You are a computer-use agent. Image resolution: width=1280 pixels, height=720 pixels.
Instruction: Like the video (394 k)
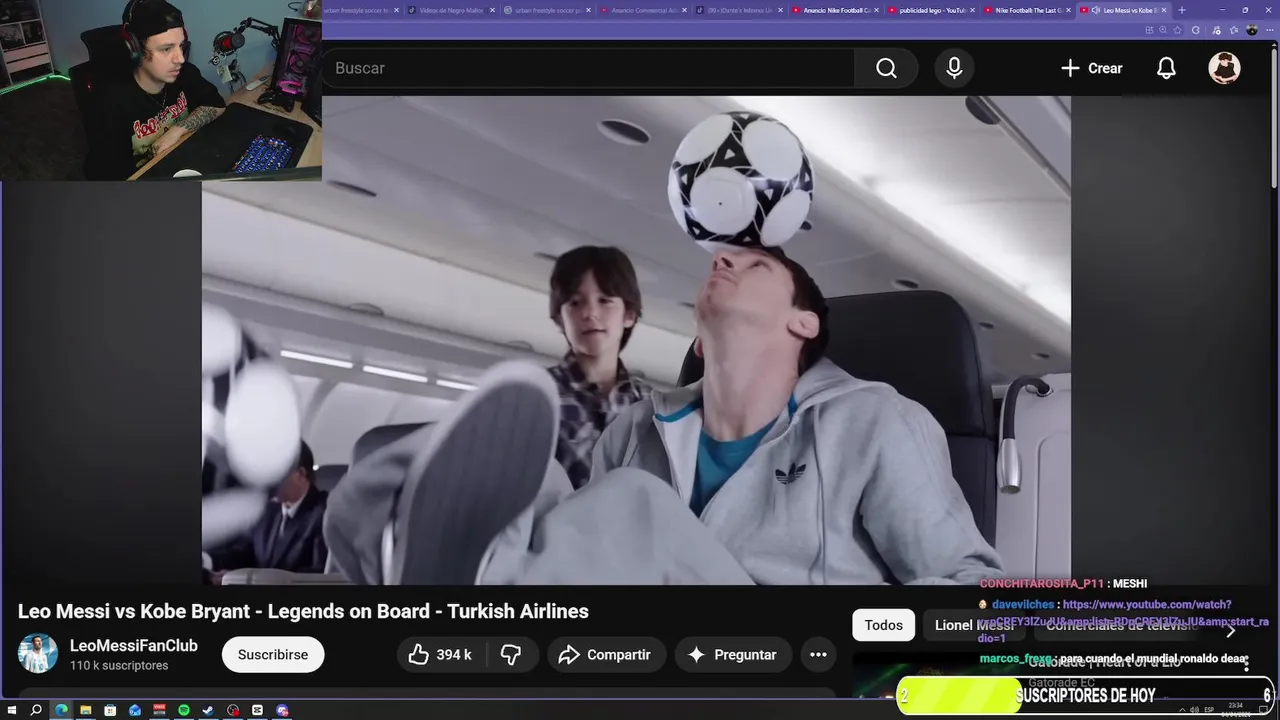440,655
